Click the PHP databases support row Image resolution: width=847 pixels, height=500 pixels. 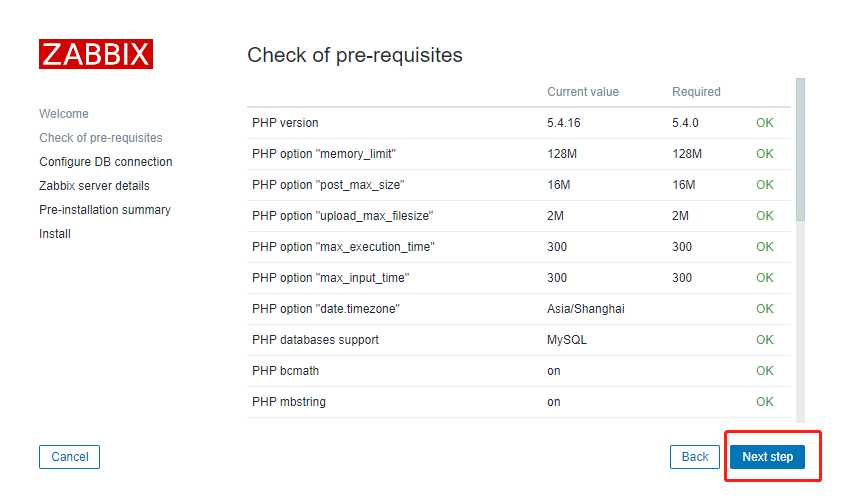tap(315, 340)
